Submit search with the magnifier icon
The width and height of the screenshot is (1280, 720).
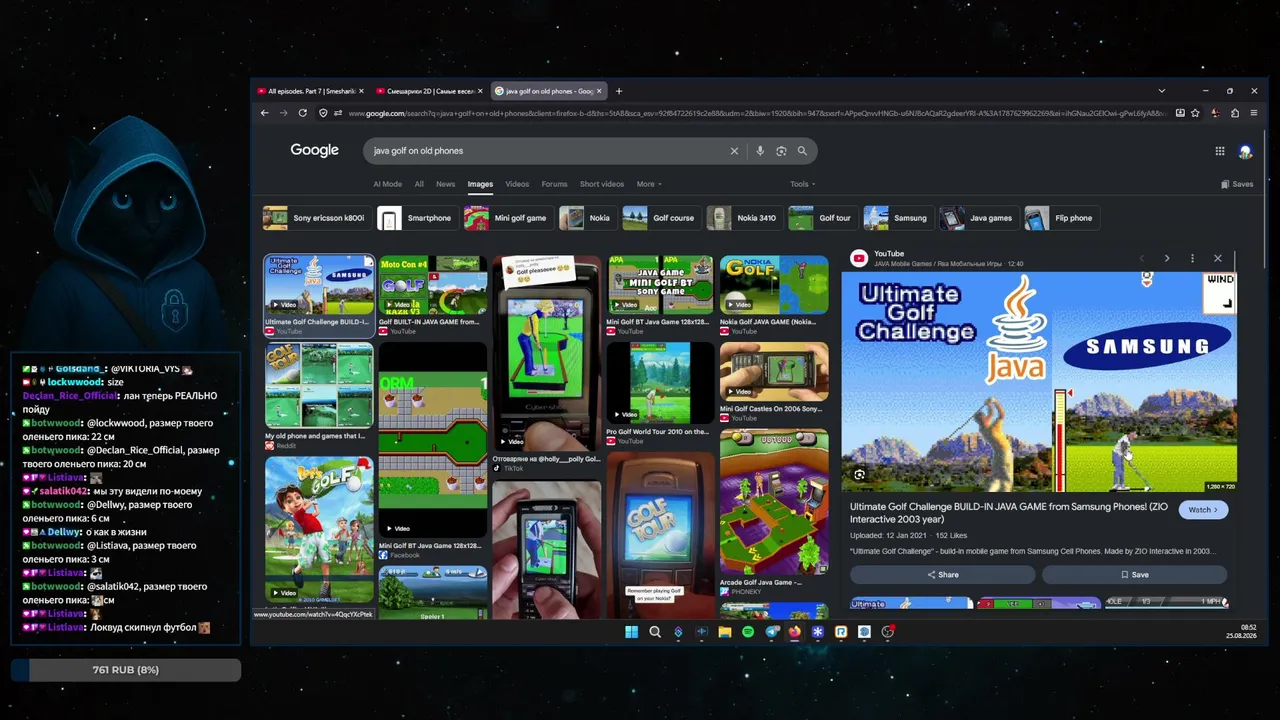[802, 151]
